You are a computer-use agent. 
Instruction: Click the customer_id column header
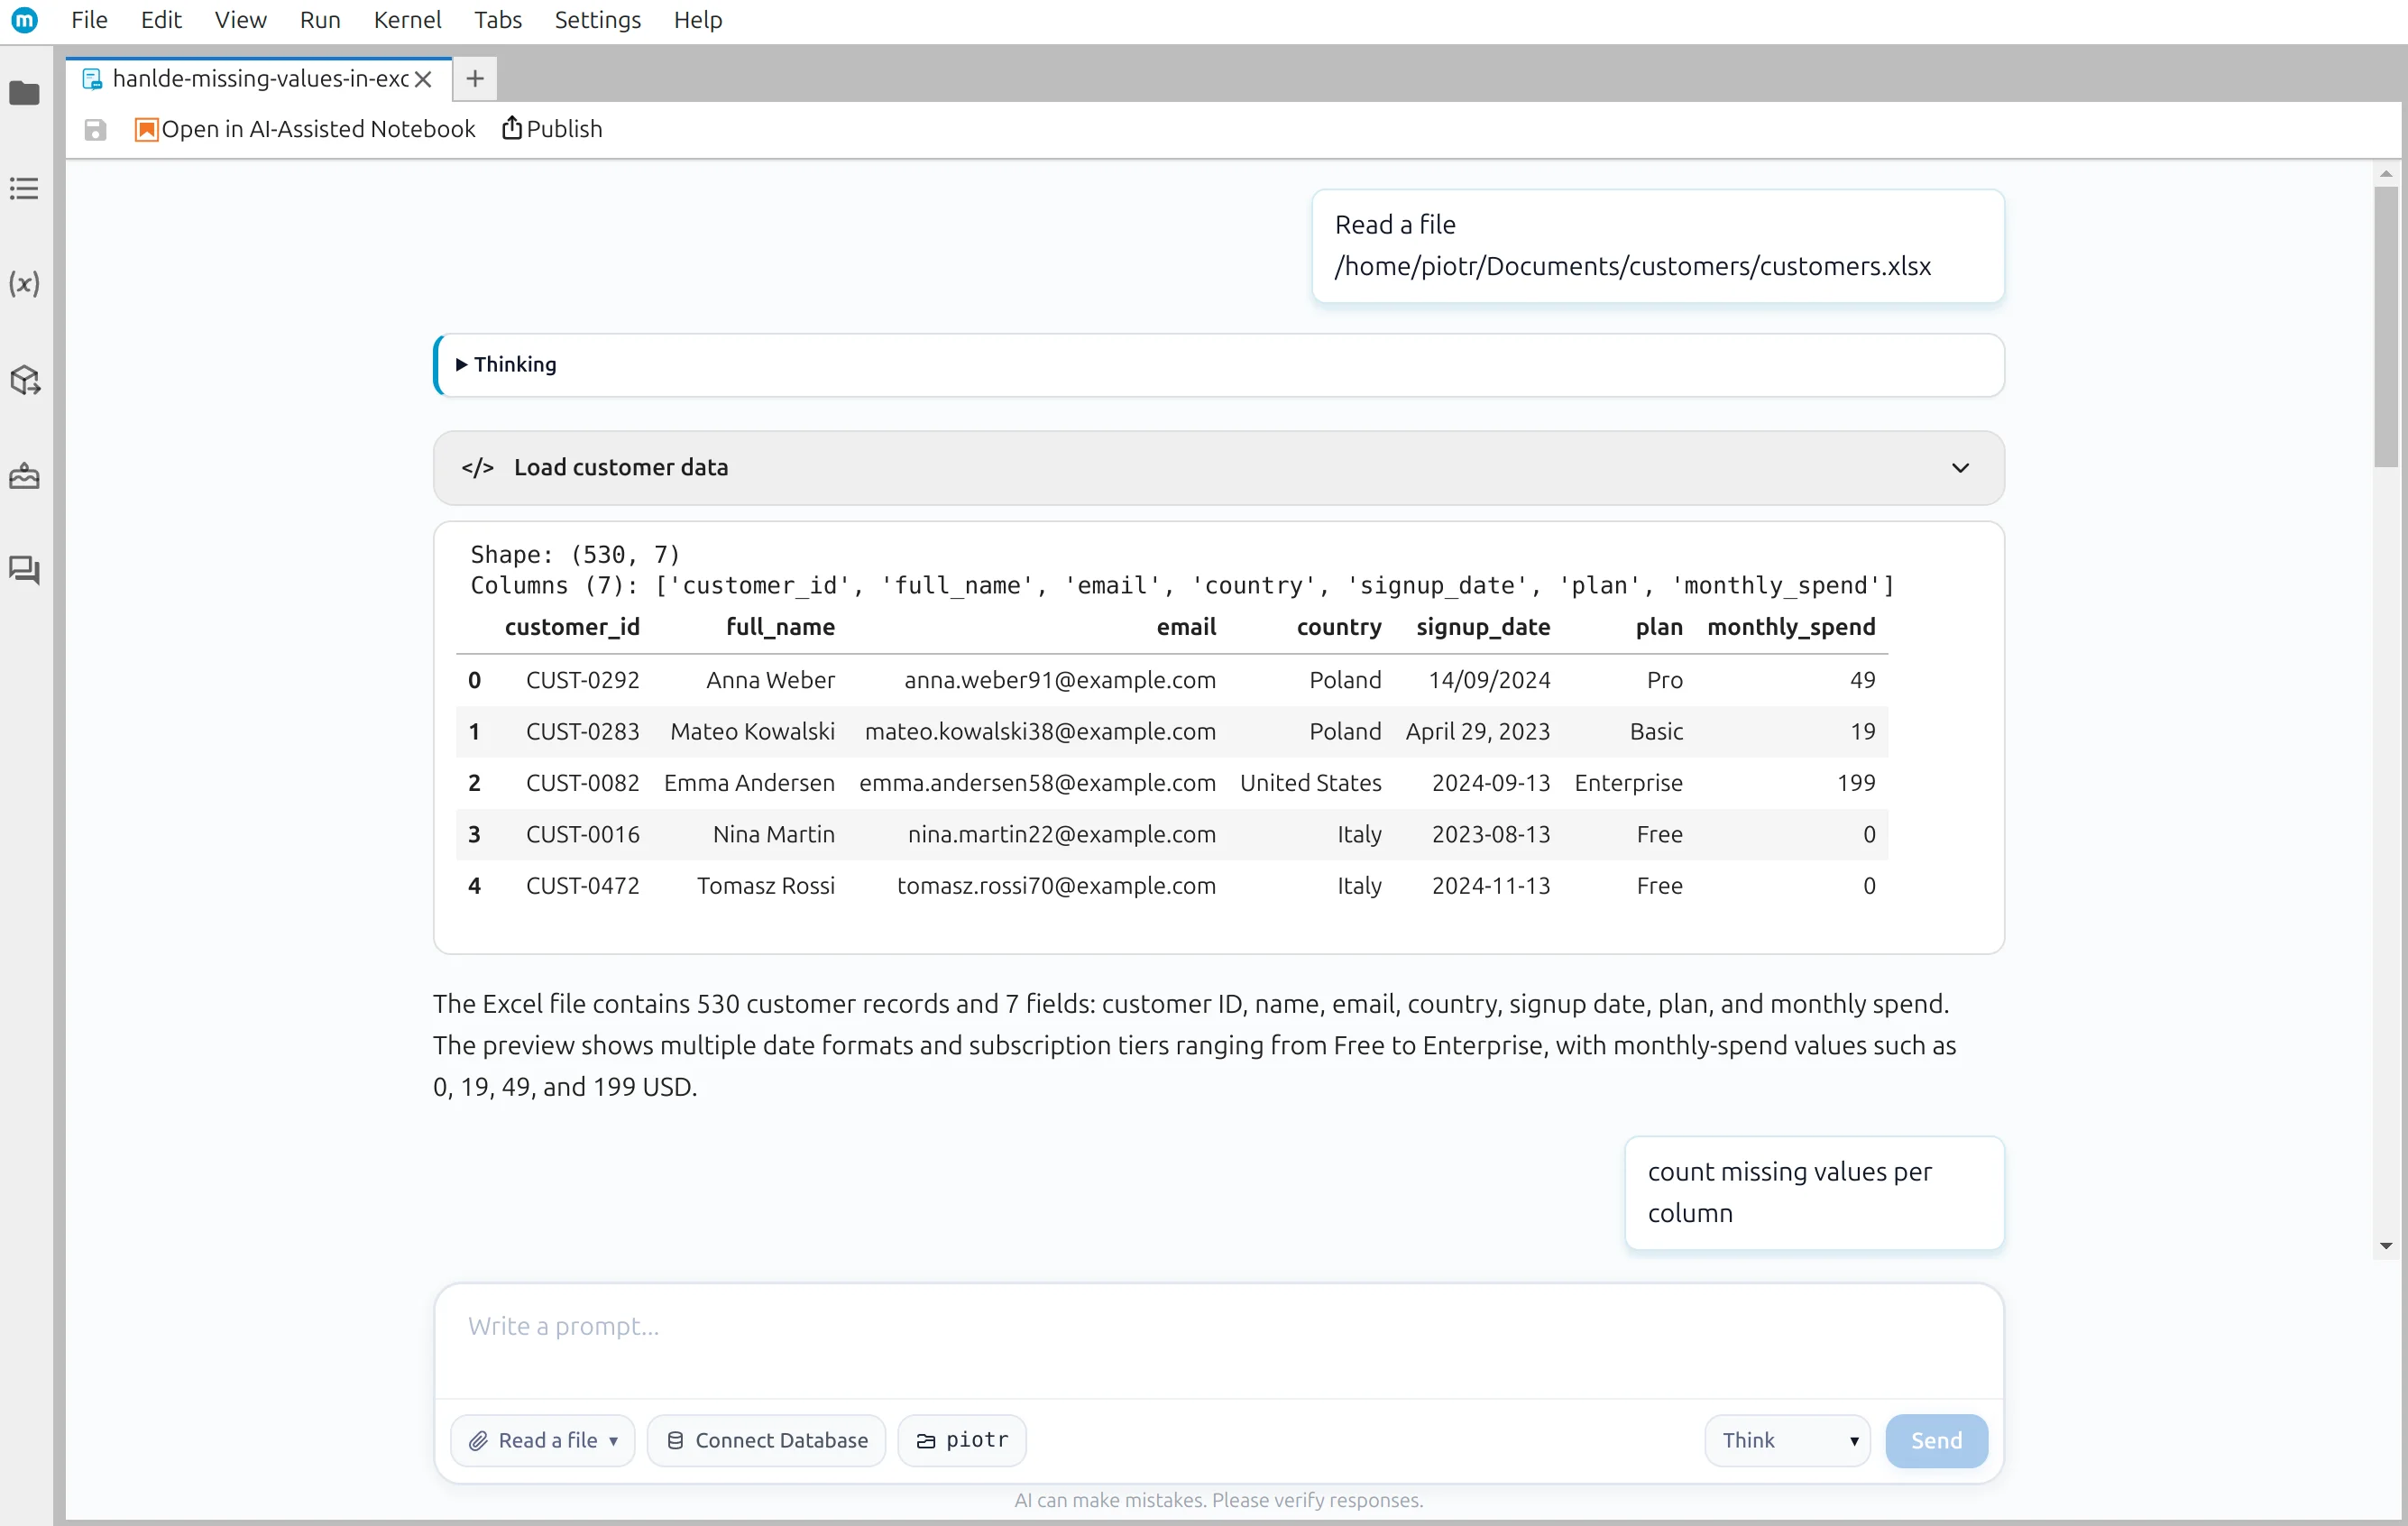[x=572, y=627]
